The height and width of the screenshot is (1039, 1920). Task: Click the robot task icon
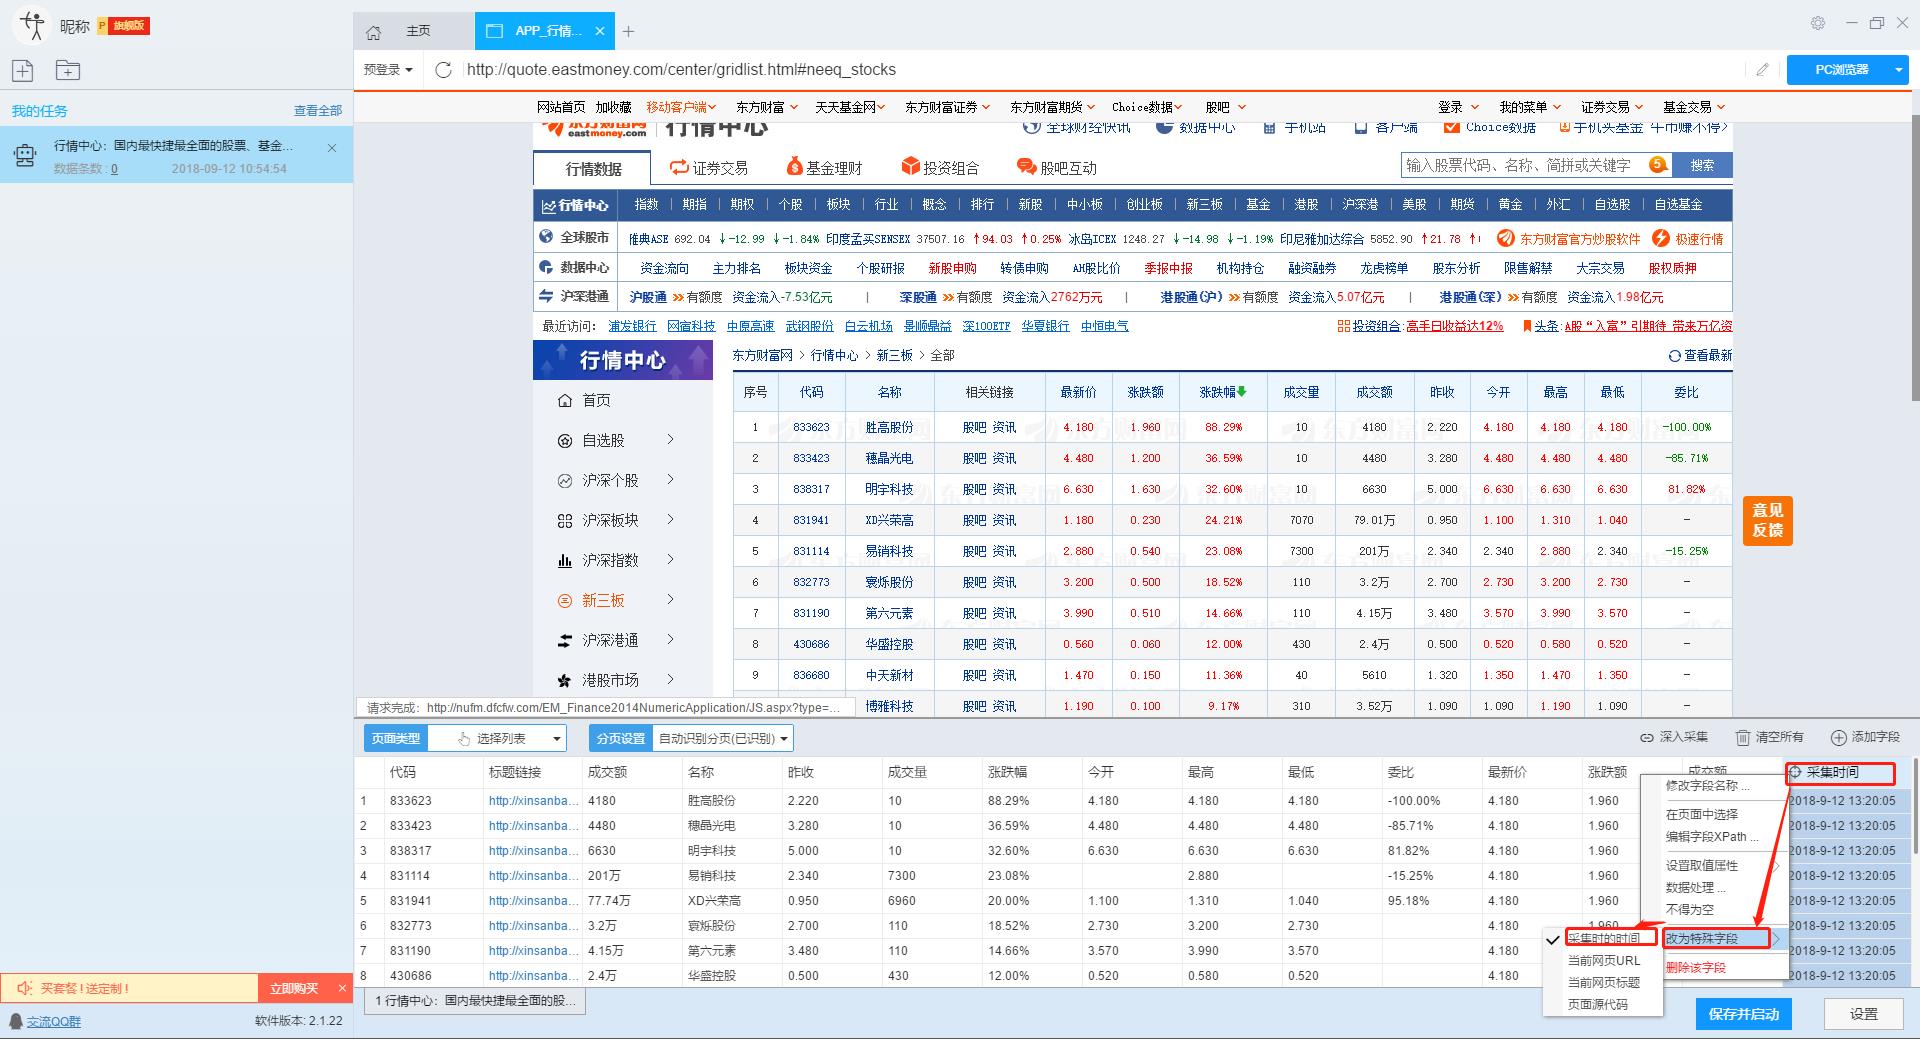[x=25, y=155]
